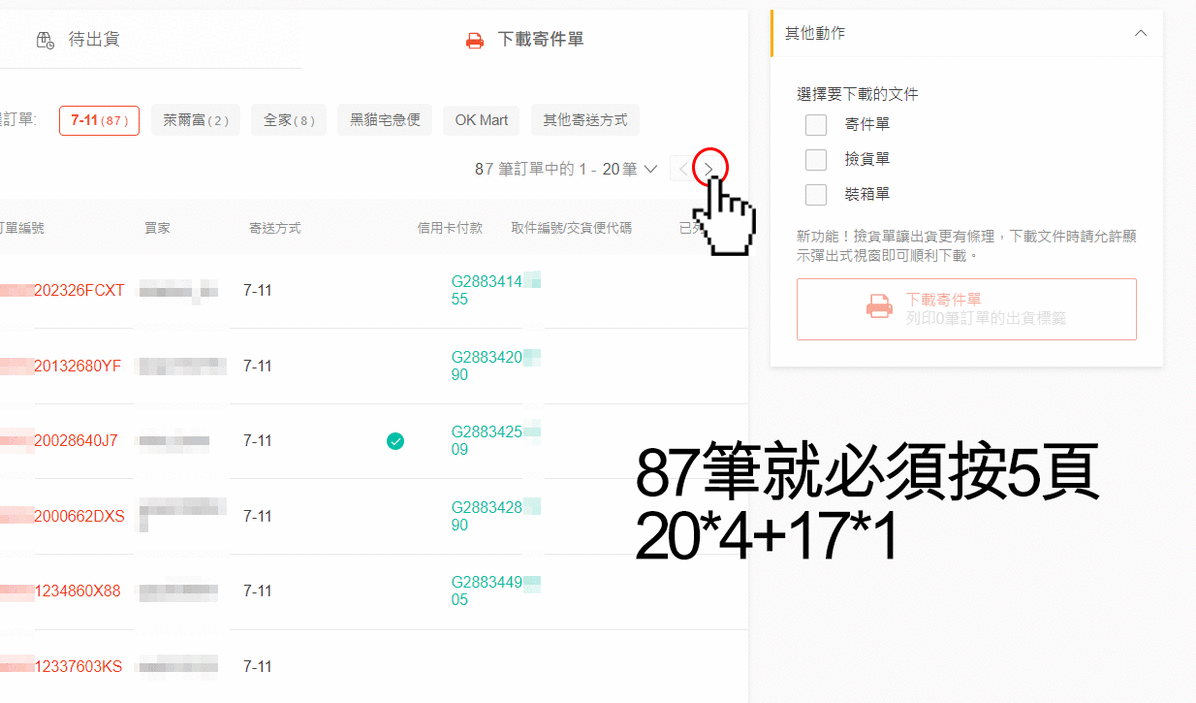Click printer icon in download button
This screenshot has height=703, width=1196.
879,307
